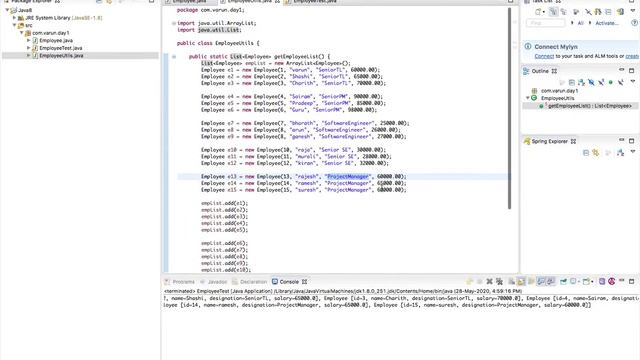Viewport: 640px width, 360px height.
Task: Click Remove All Terminated Launches double-X icon
Action: click(x=499, y=281)
